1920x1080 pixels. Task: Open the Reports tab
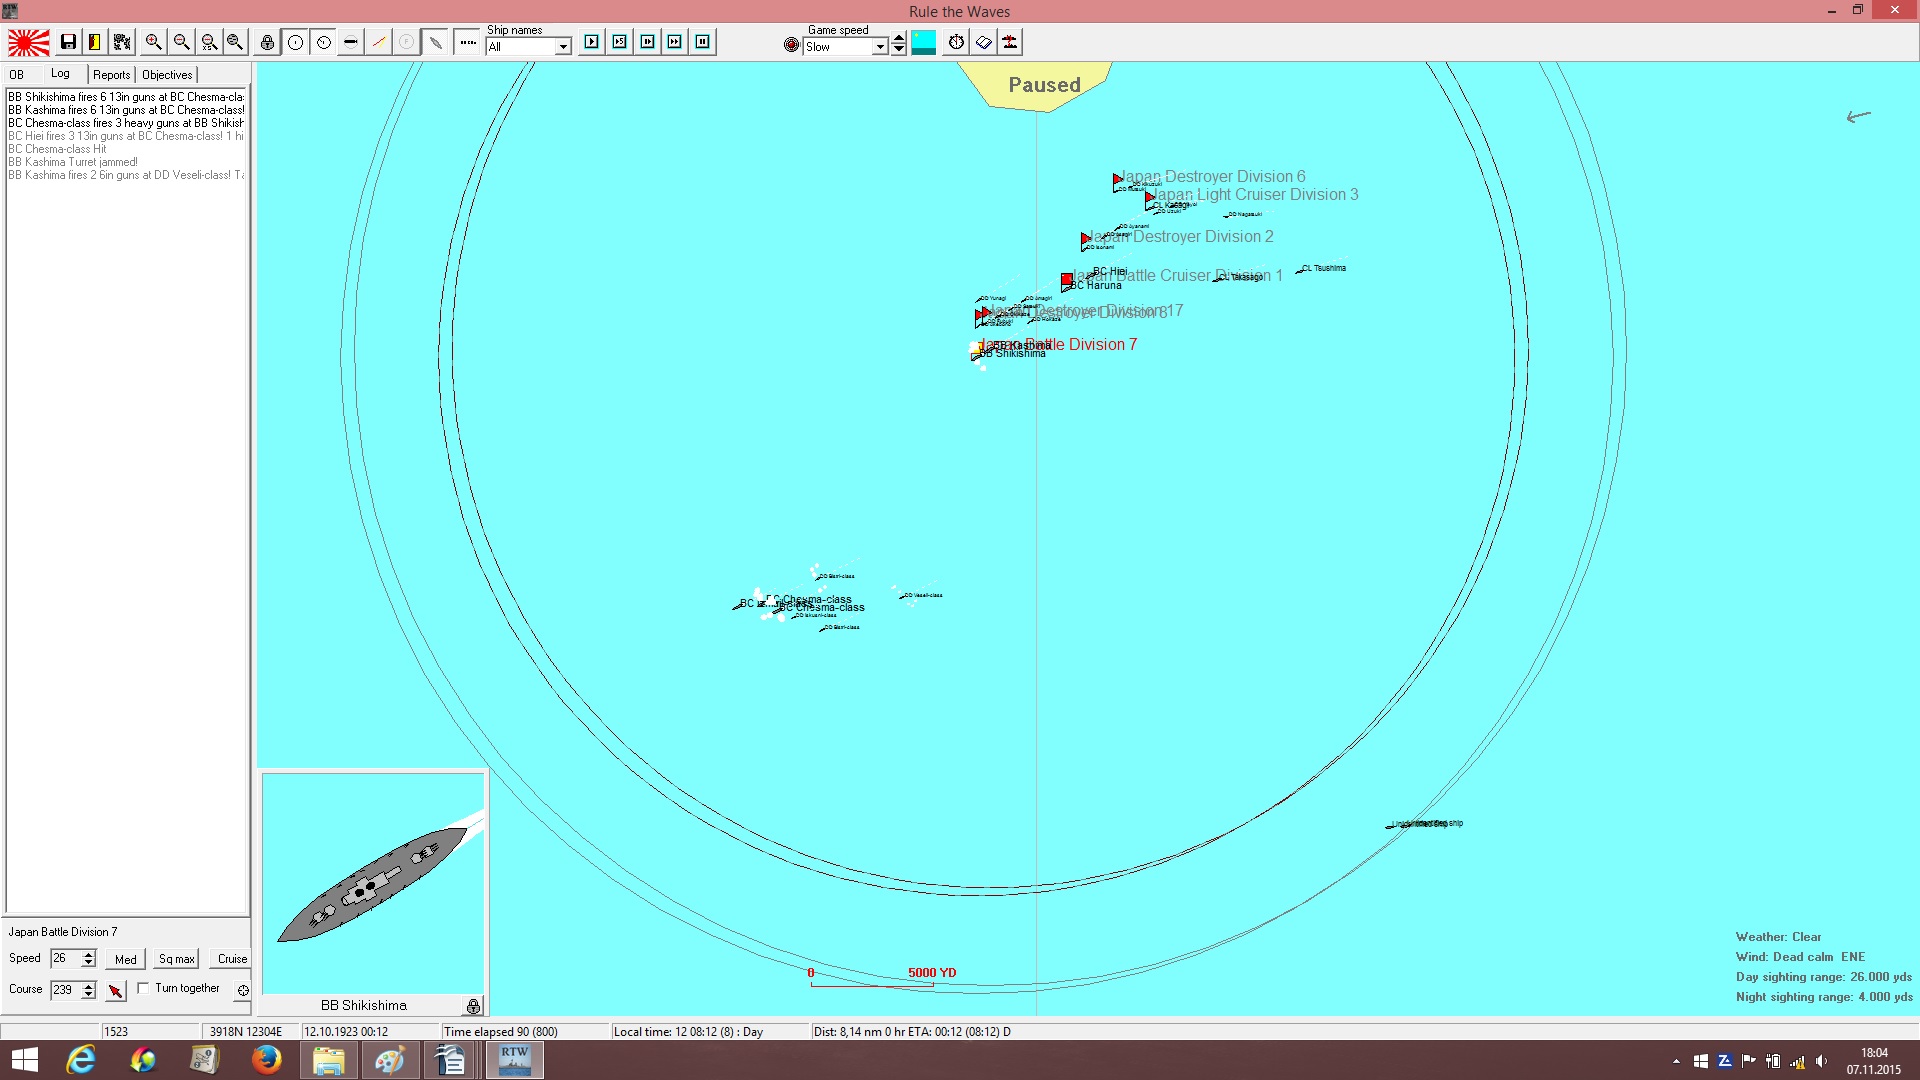click(112, 75)
